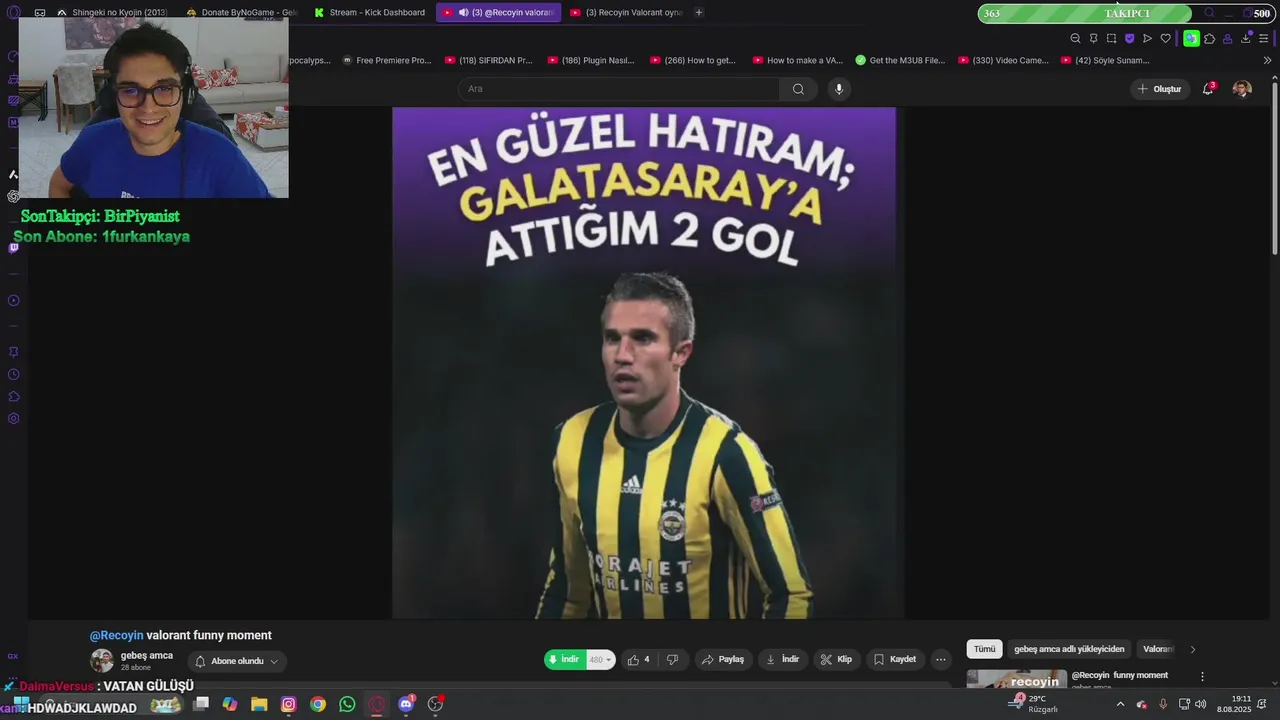Click the YouTube search magnifier button
The image size is (1280, 720).
click(798, 89)
